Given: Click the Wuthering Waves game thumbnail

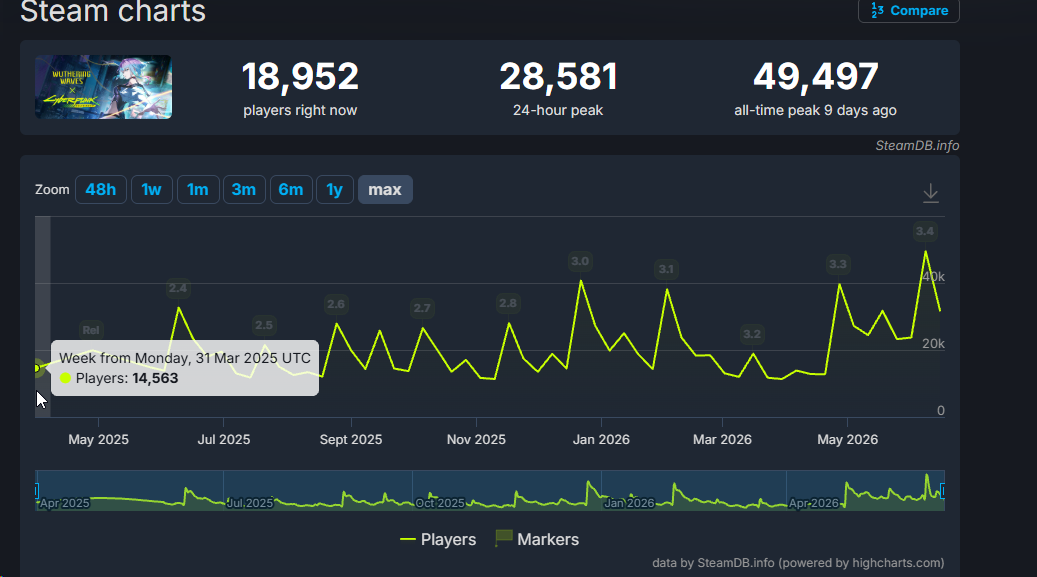Looking at the screenshot, I should [x=103, y=87].
